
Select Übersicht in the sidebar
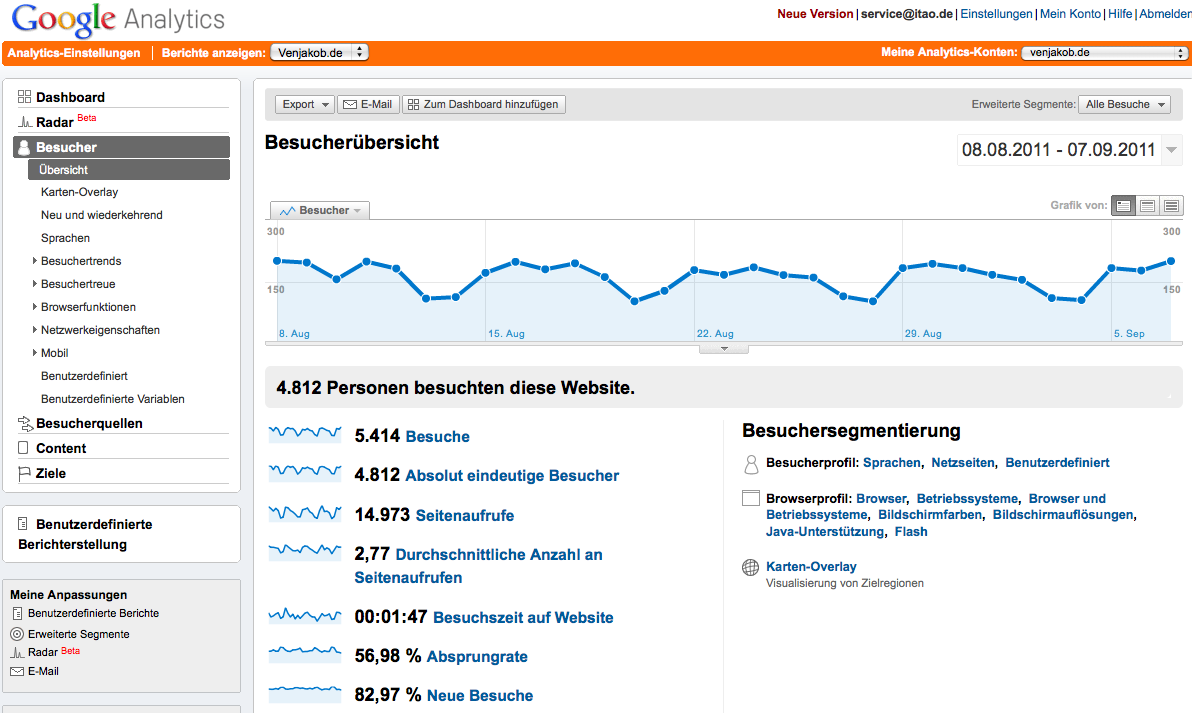pos(128,170)
